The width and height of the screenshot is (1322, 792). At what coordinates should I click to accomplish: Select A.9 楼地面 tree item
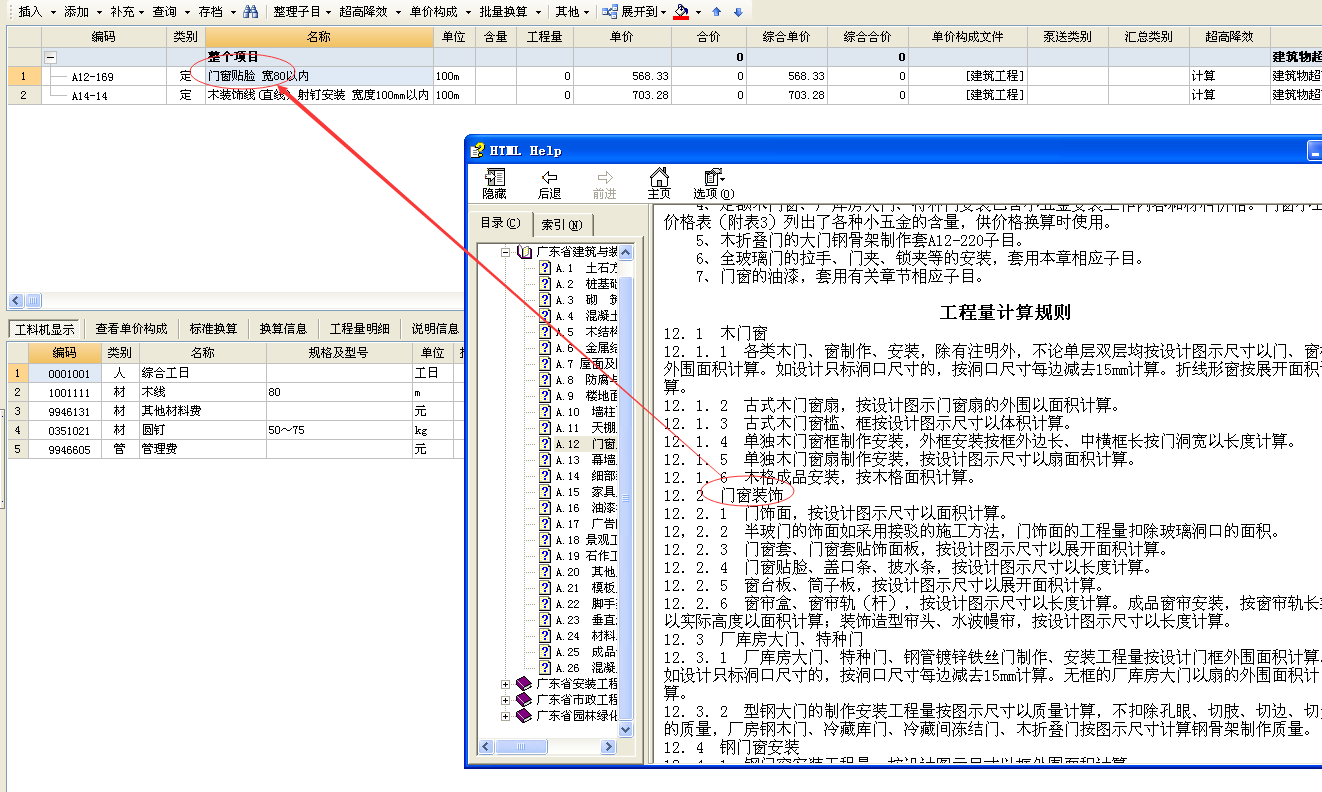pyautogui.click(x=585, y=396)
